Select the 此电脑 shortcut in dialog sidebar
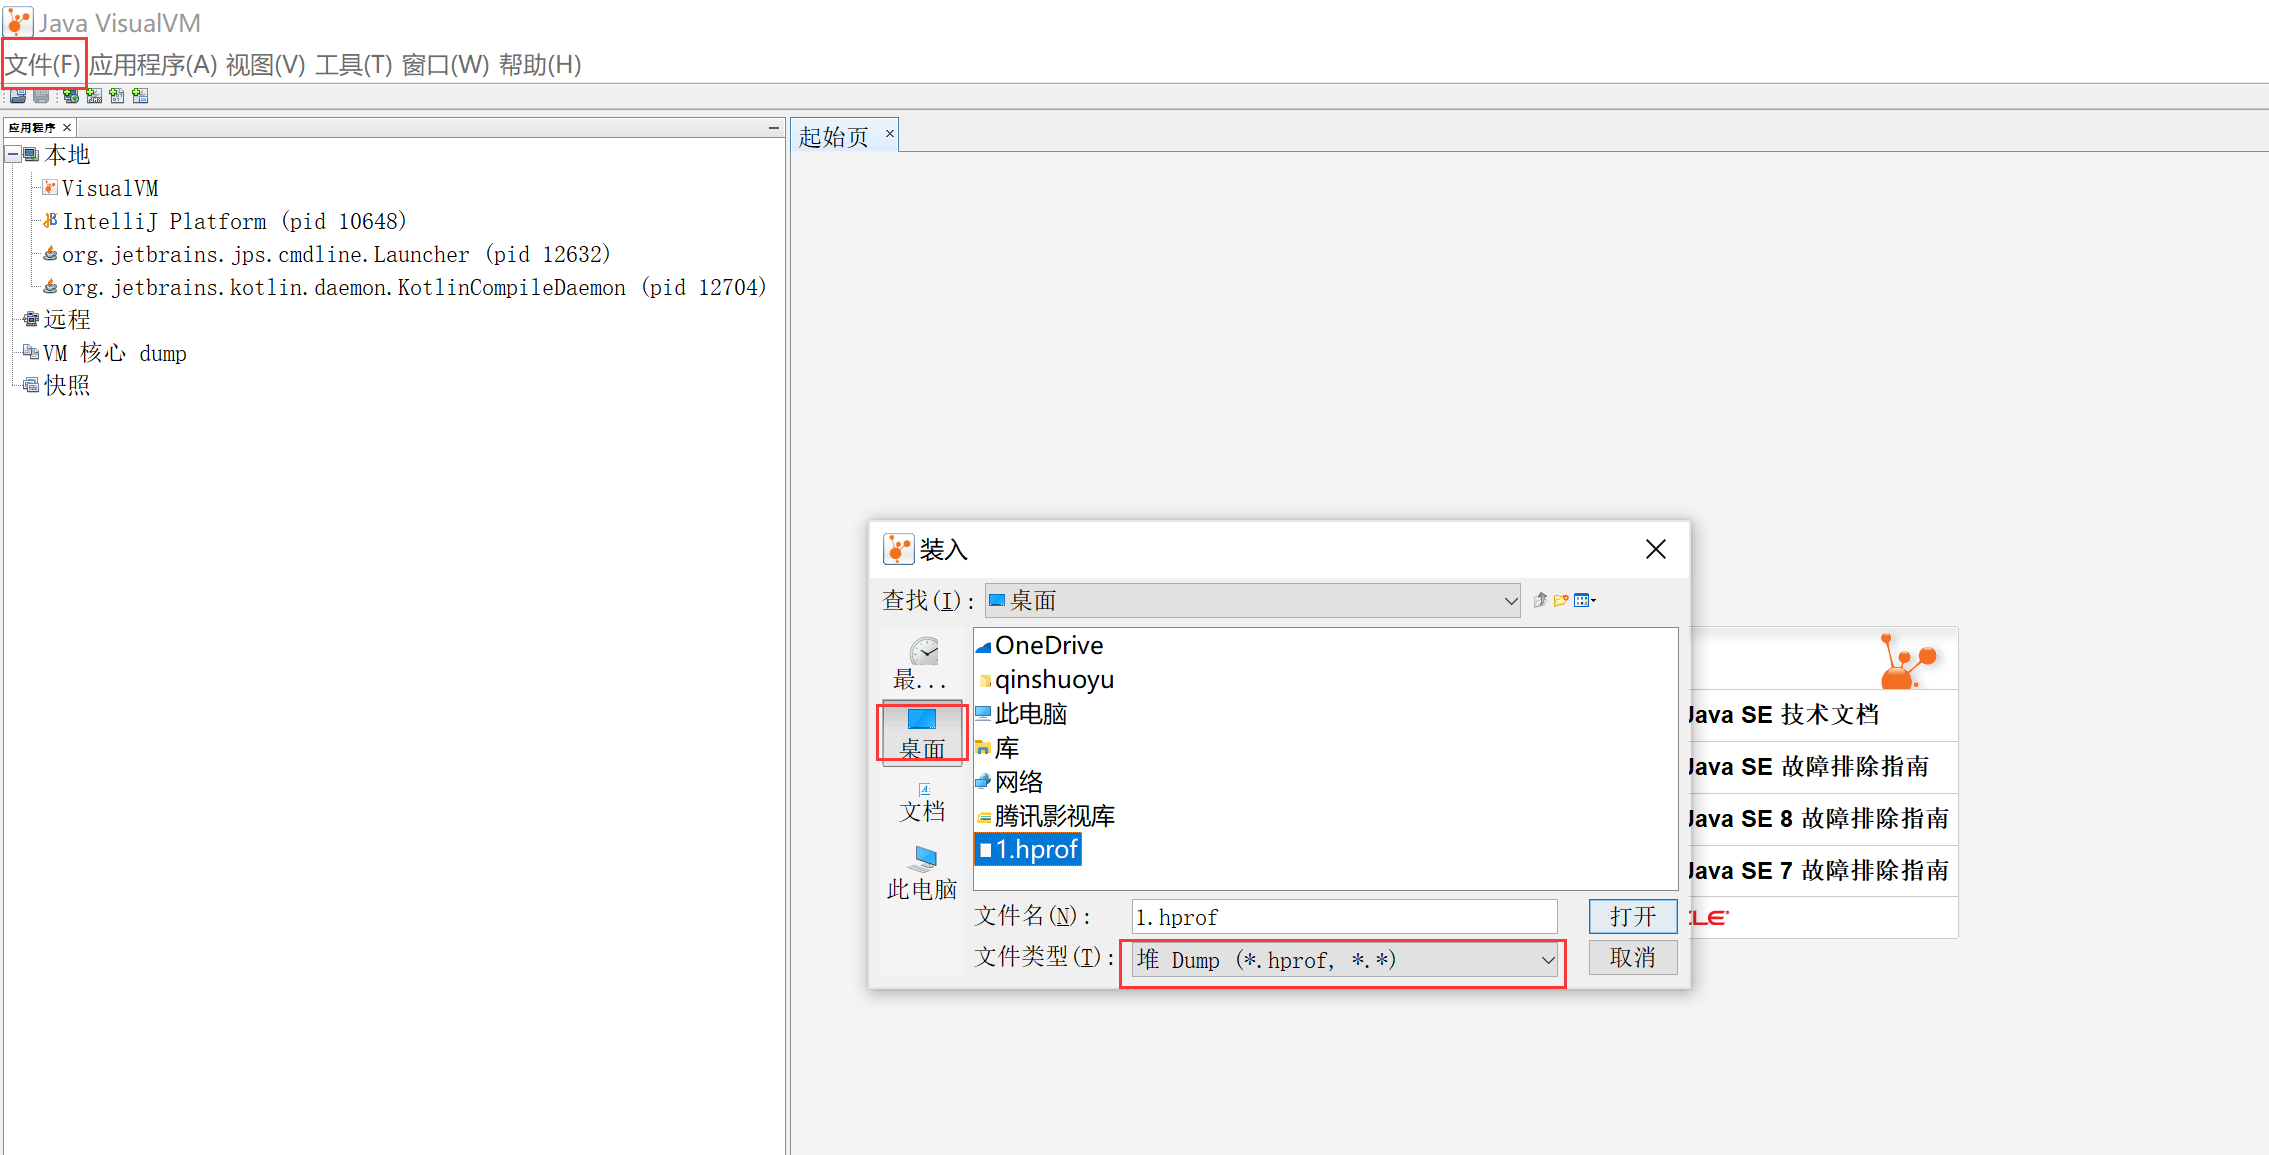The height and width of the screenshot is (1155, 2269). 922,874
